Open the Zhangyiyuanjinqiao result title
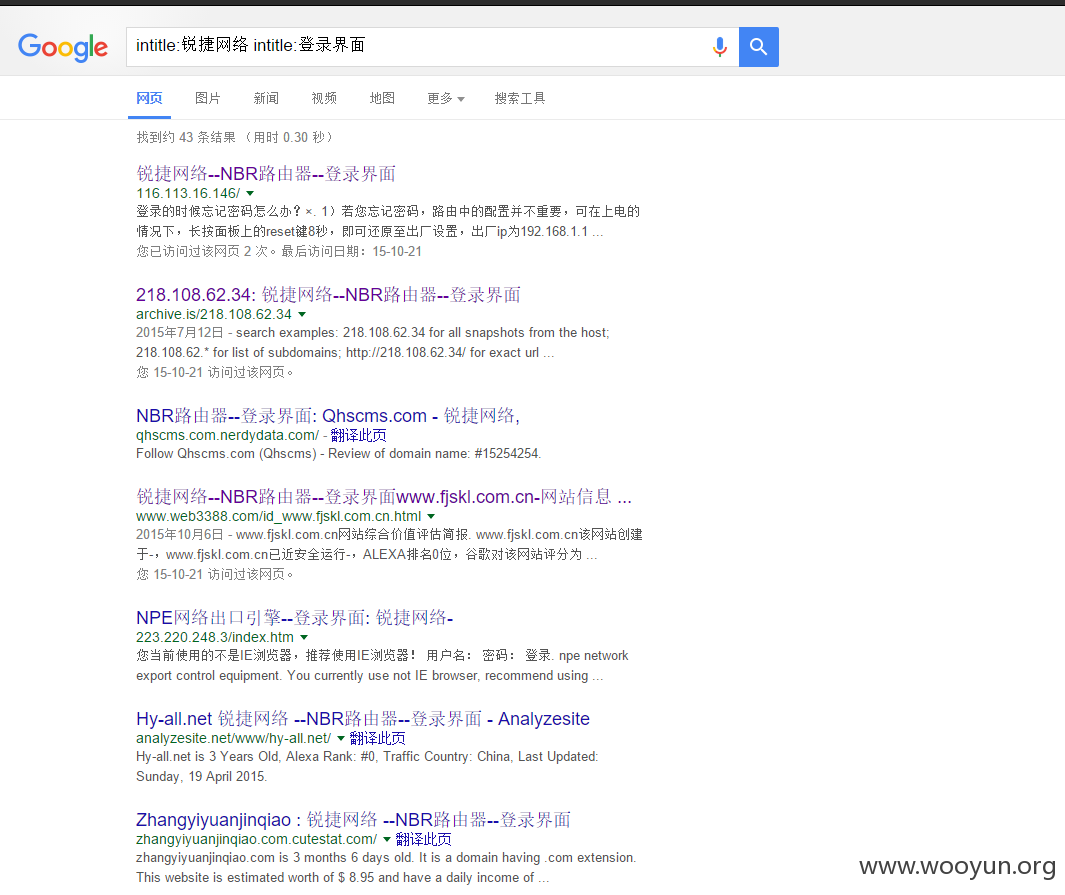Image resolution: width=1065 pixels, height=895 pixels. pyautogui.click(x=353, y=820)
